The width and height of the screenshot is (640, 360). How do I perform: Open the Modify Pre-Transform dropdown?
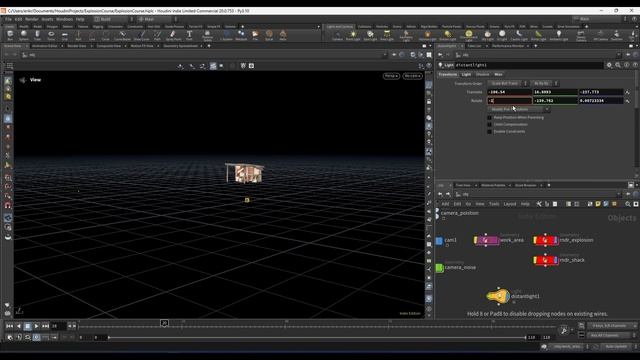(x=518, y=109)
